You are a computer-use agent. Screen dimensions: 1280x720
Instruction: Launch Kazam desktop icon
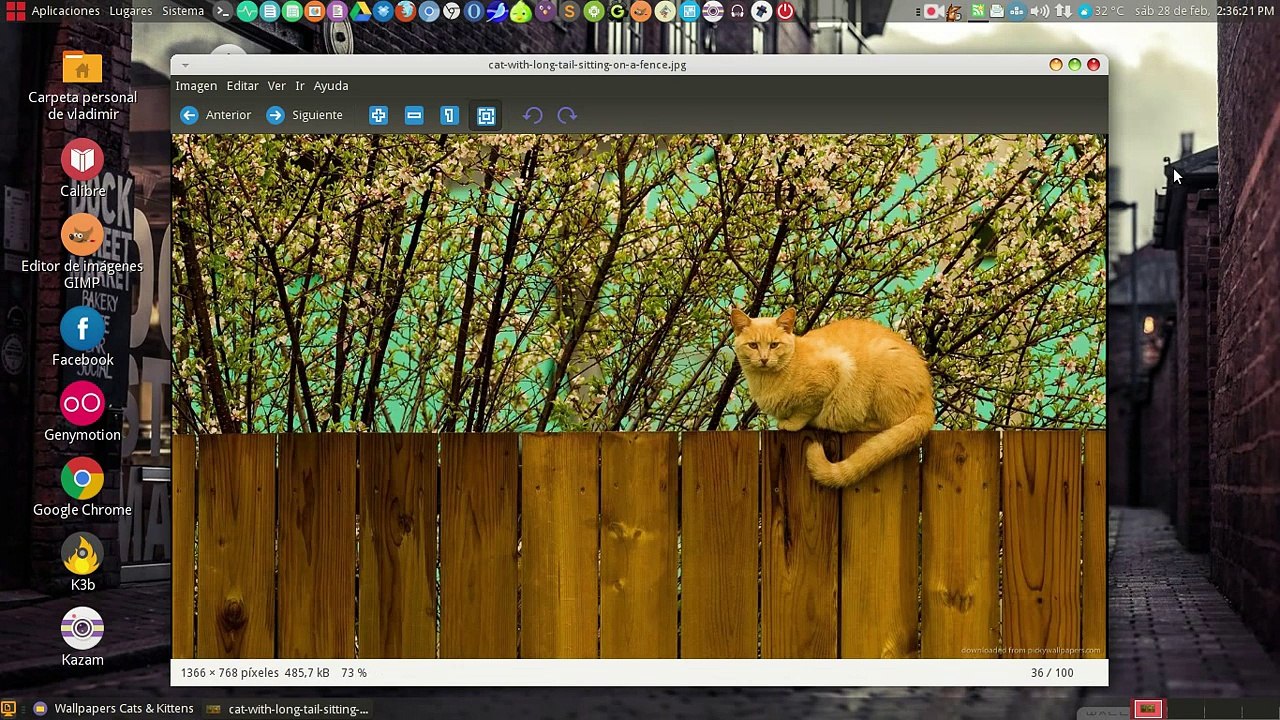(x=82, y=639)
